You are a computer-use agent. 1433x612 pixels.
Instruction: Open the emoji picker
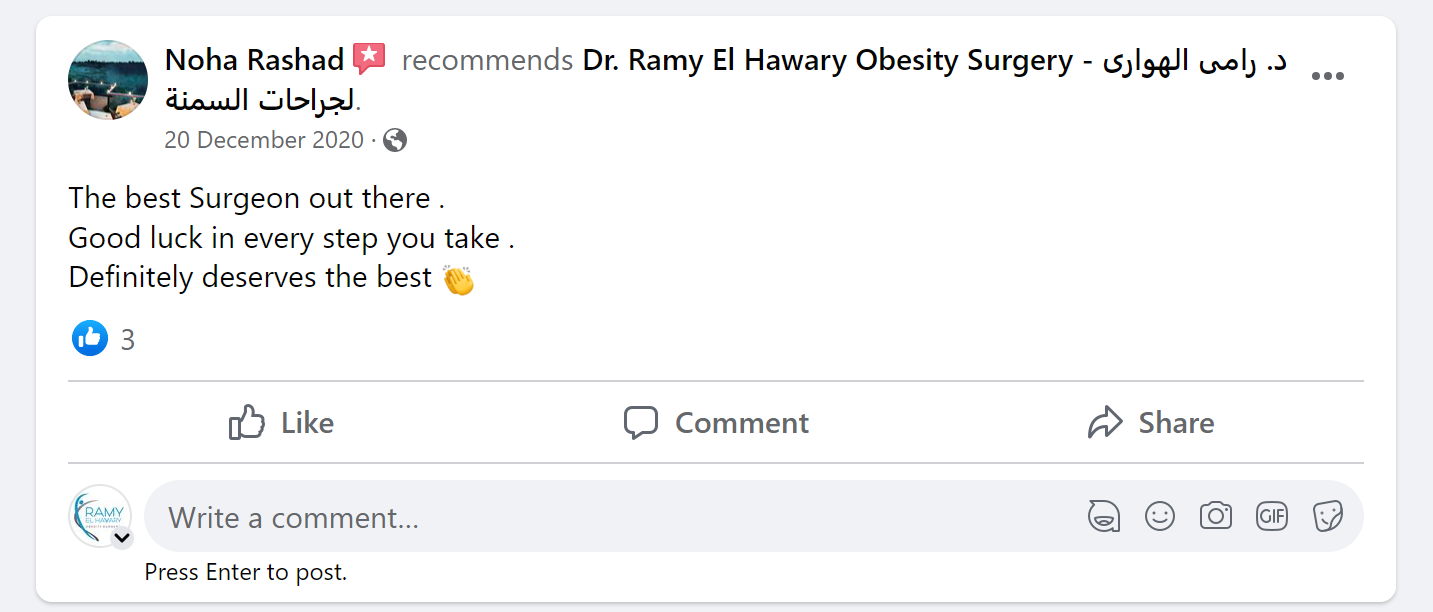(1160, 517)
